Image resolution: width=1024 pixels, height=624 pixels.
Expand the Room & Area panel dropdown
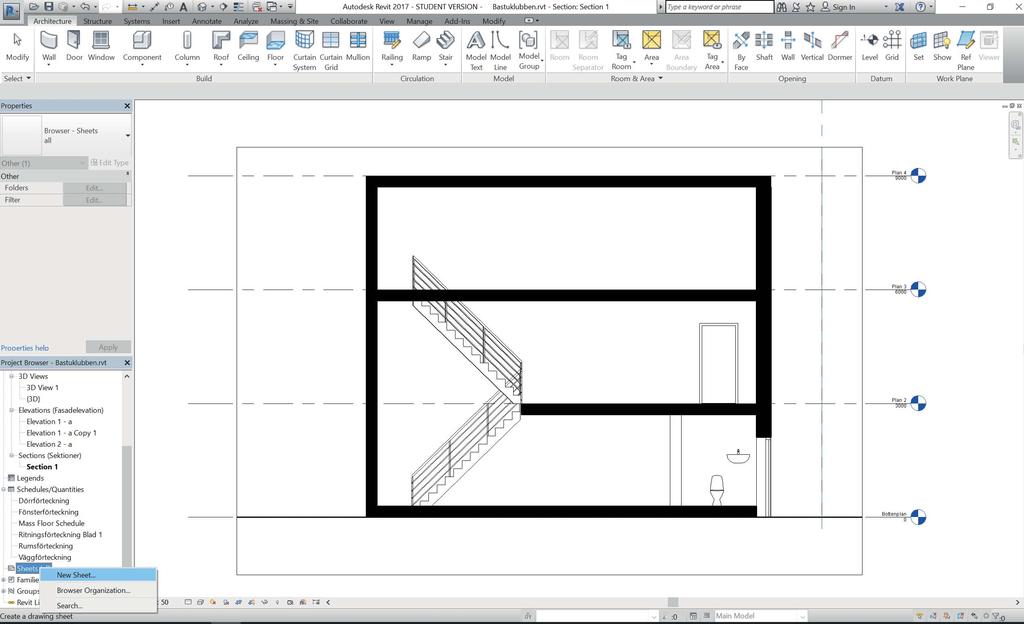click(637, 78)
